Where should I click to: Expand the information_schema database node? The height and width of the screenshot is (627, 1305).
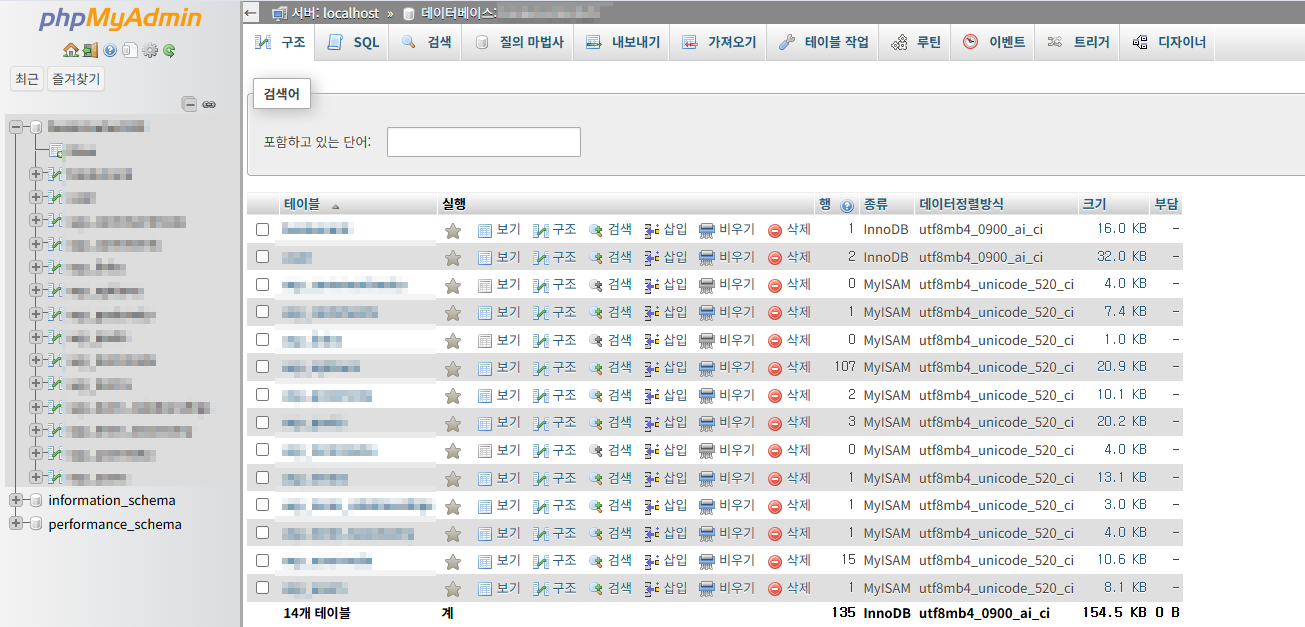coord(16,500)
